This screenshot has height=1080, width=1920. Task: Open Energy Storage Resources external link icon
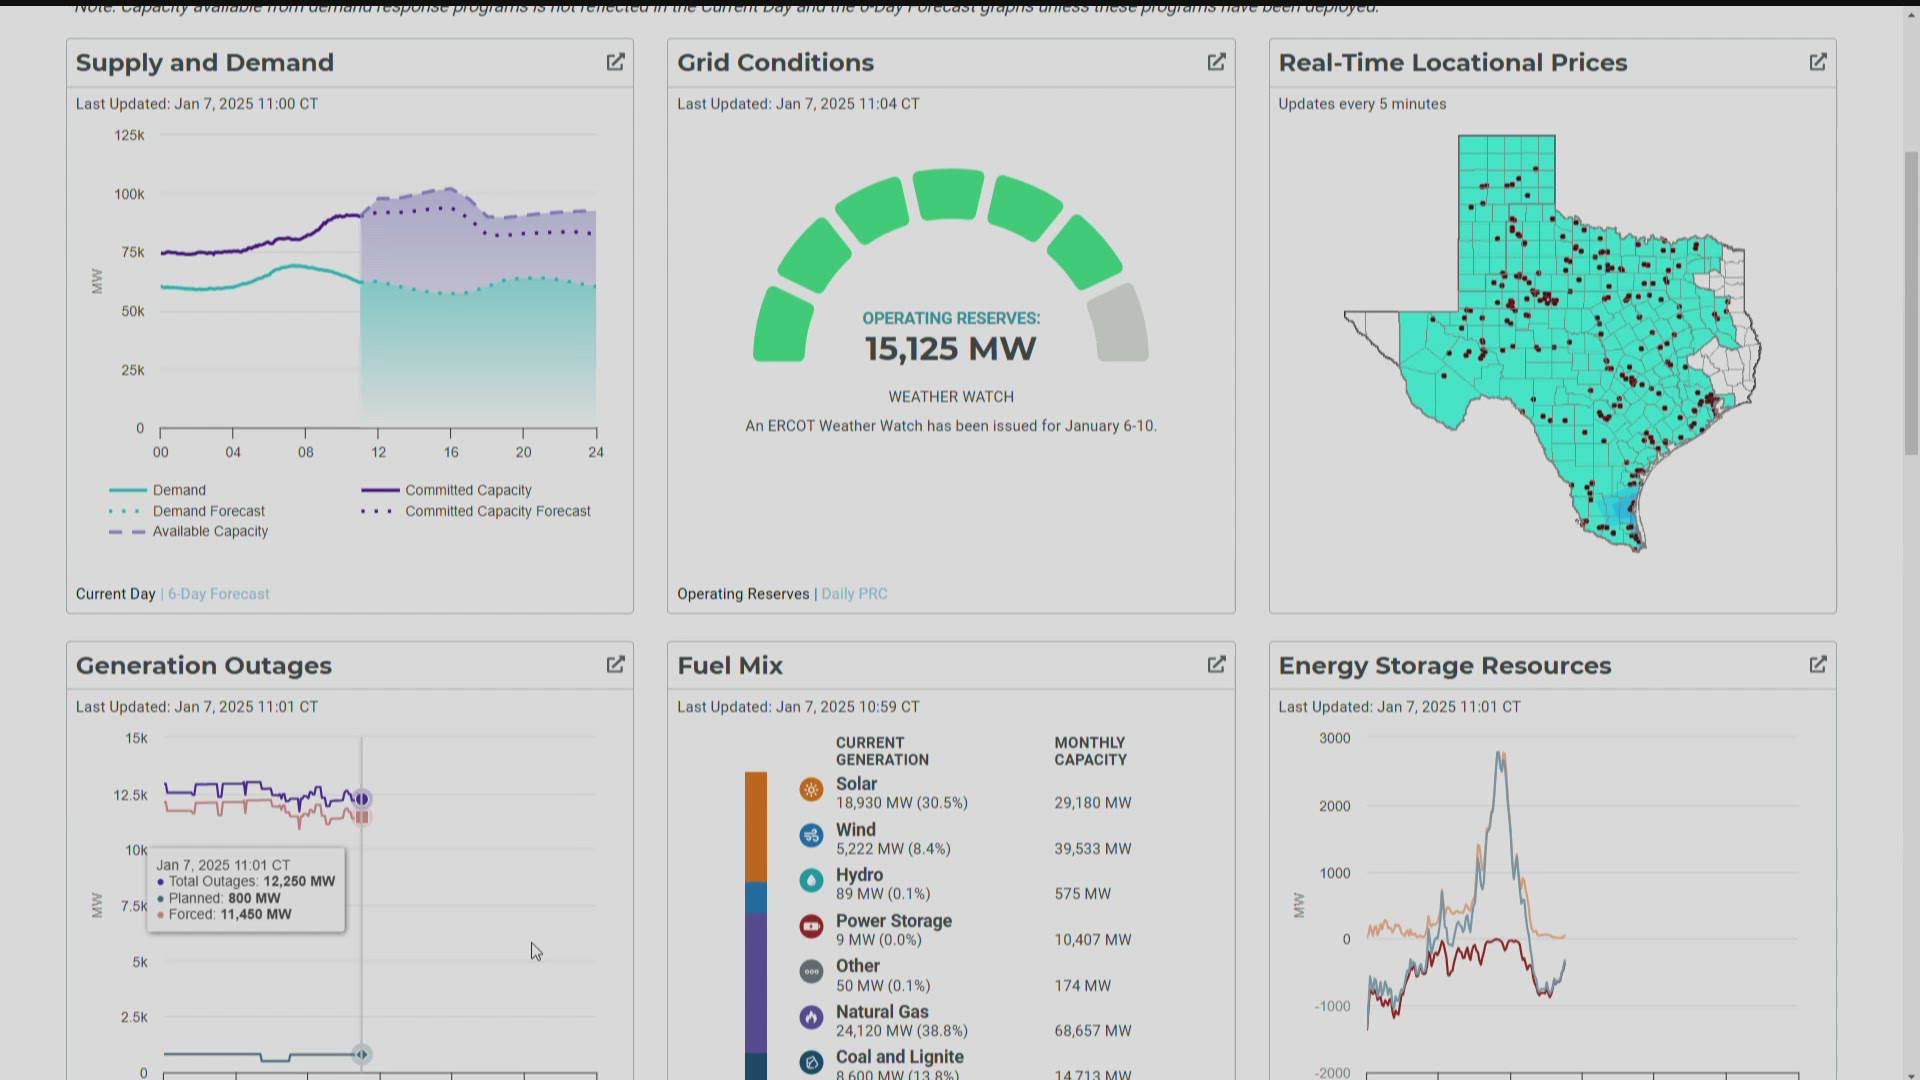pos(1817,665)
